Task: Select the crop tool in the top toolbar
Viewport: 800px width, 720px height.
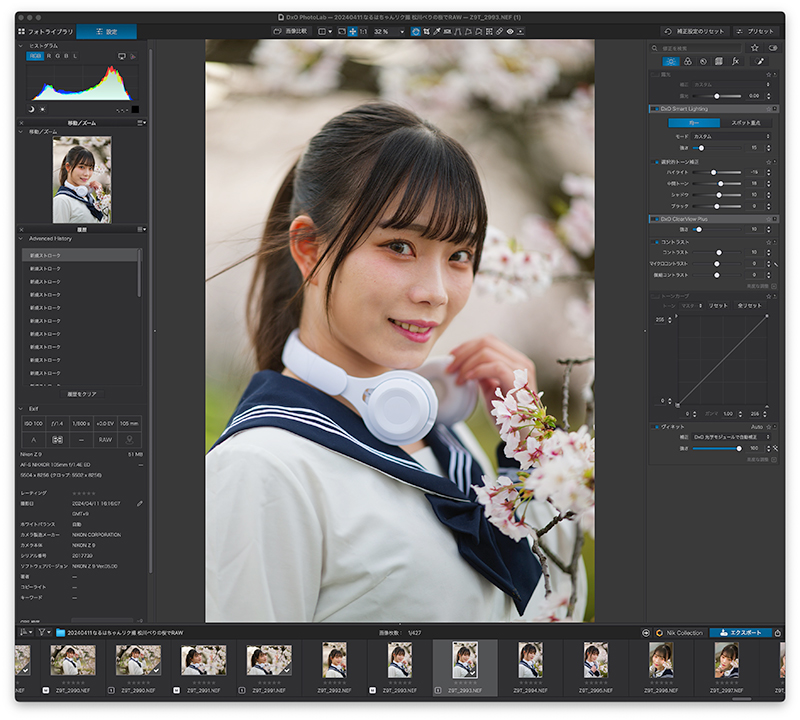Action: 426,31
